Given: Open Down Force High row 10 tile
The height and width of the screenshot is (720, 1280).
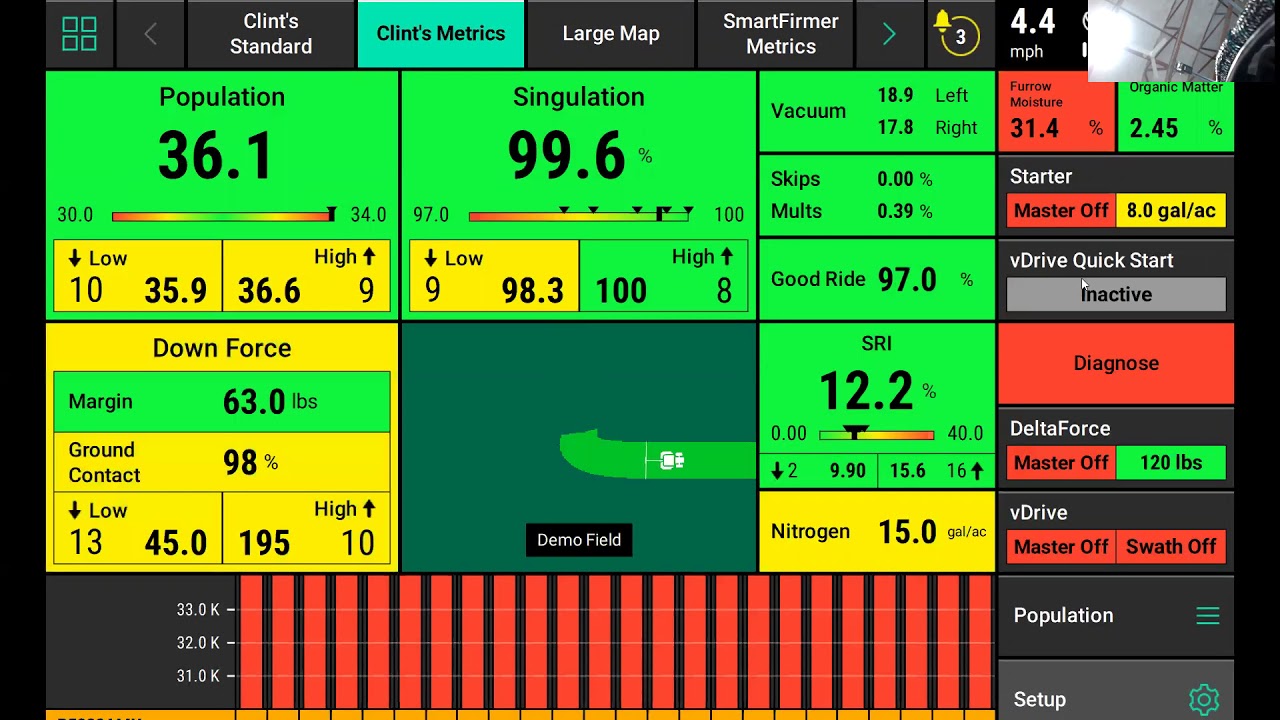Looking at the screenshot, I should [306, 528].
